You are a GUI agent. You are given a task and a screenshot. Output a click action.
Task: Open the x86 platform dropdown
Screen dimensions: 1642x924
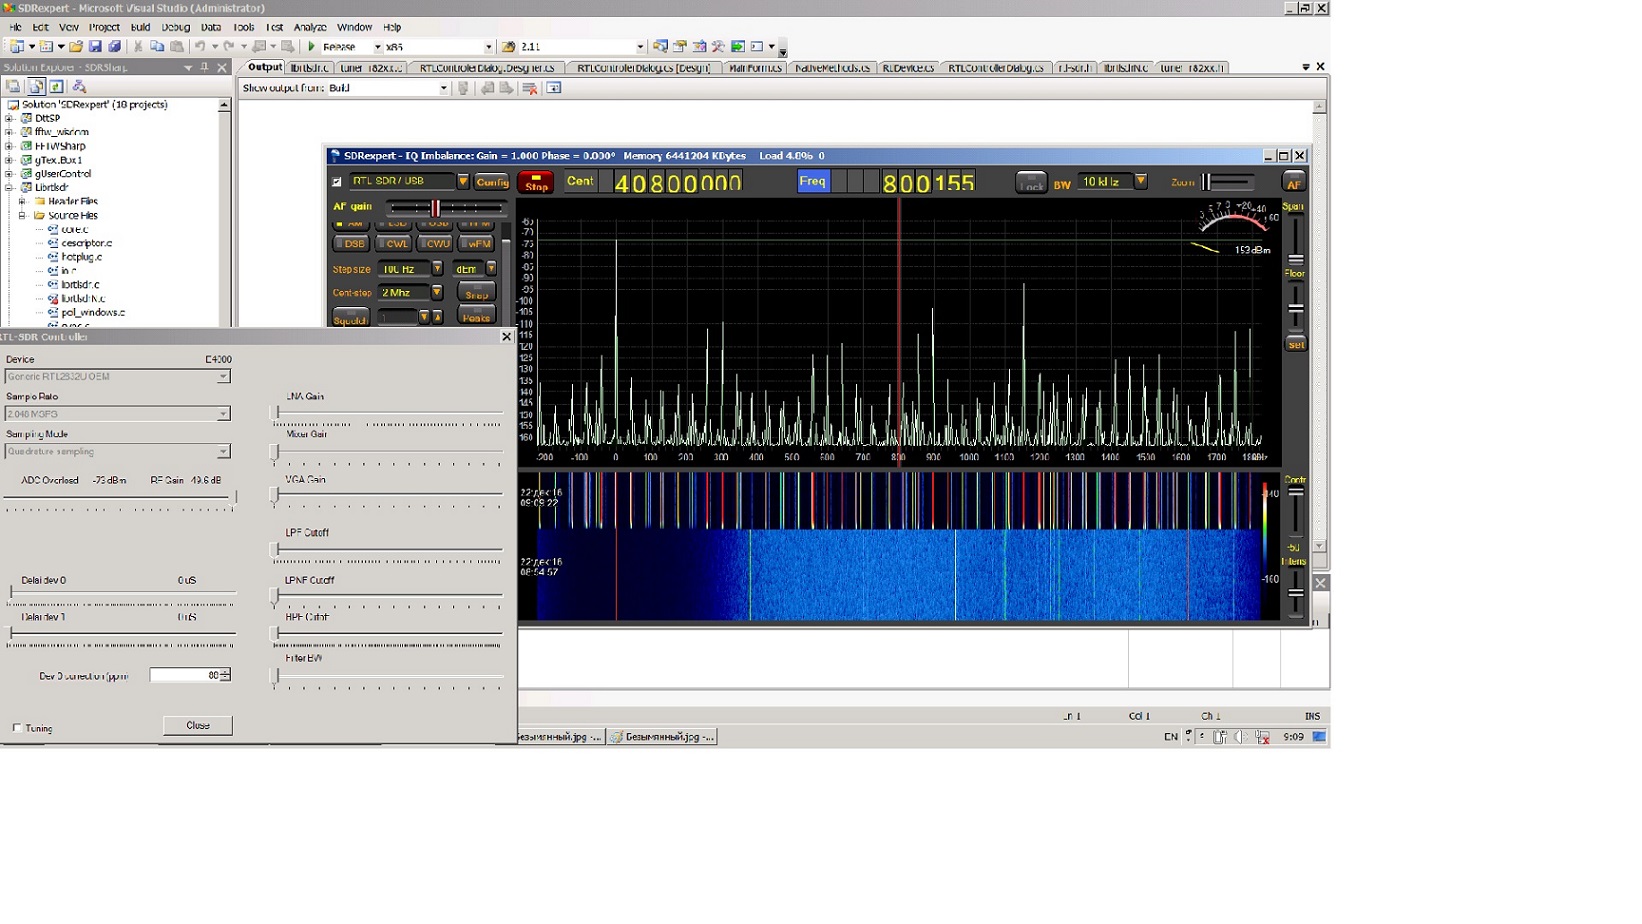pos(488,47)
